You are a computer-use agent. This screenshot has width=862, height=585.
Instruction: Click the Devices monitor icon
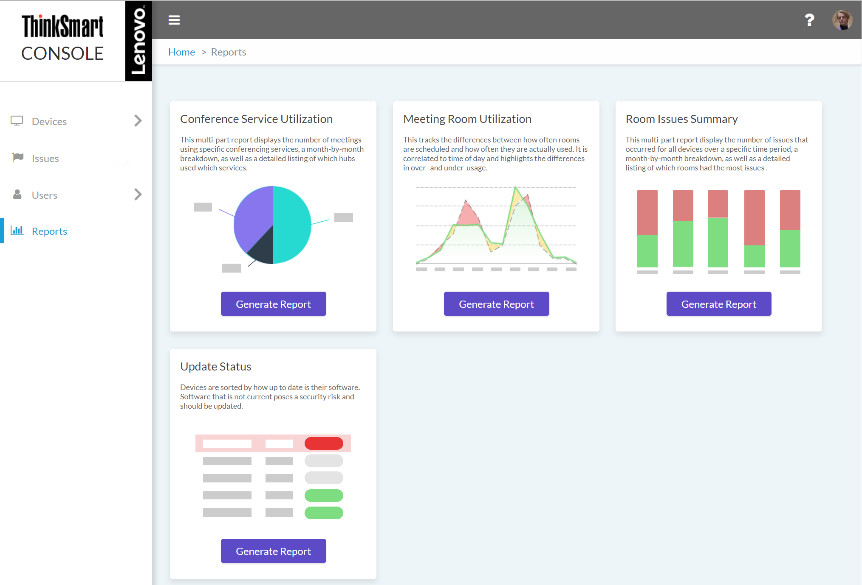17,121
